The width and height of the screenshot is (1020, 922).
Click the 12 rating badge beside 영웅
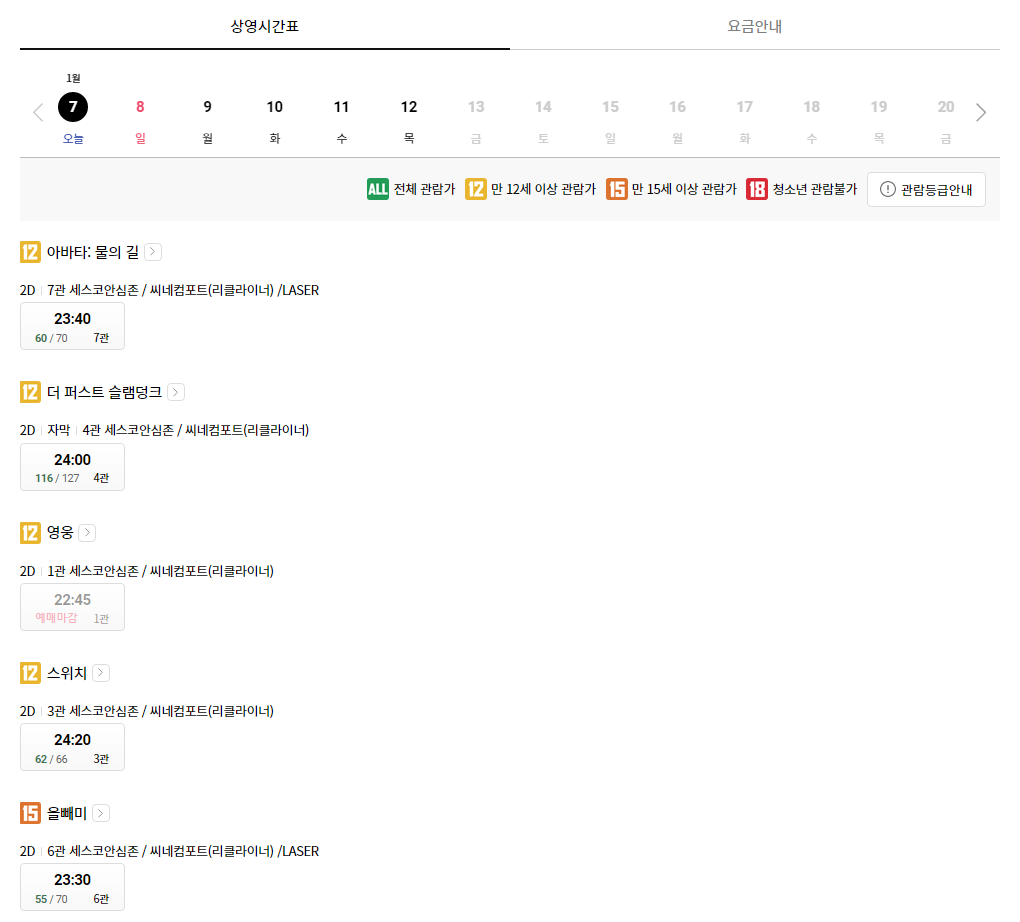pyautogui.click(x=30, y=533)
